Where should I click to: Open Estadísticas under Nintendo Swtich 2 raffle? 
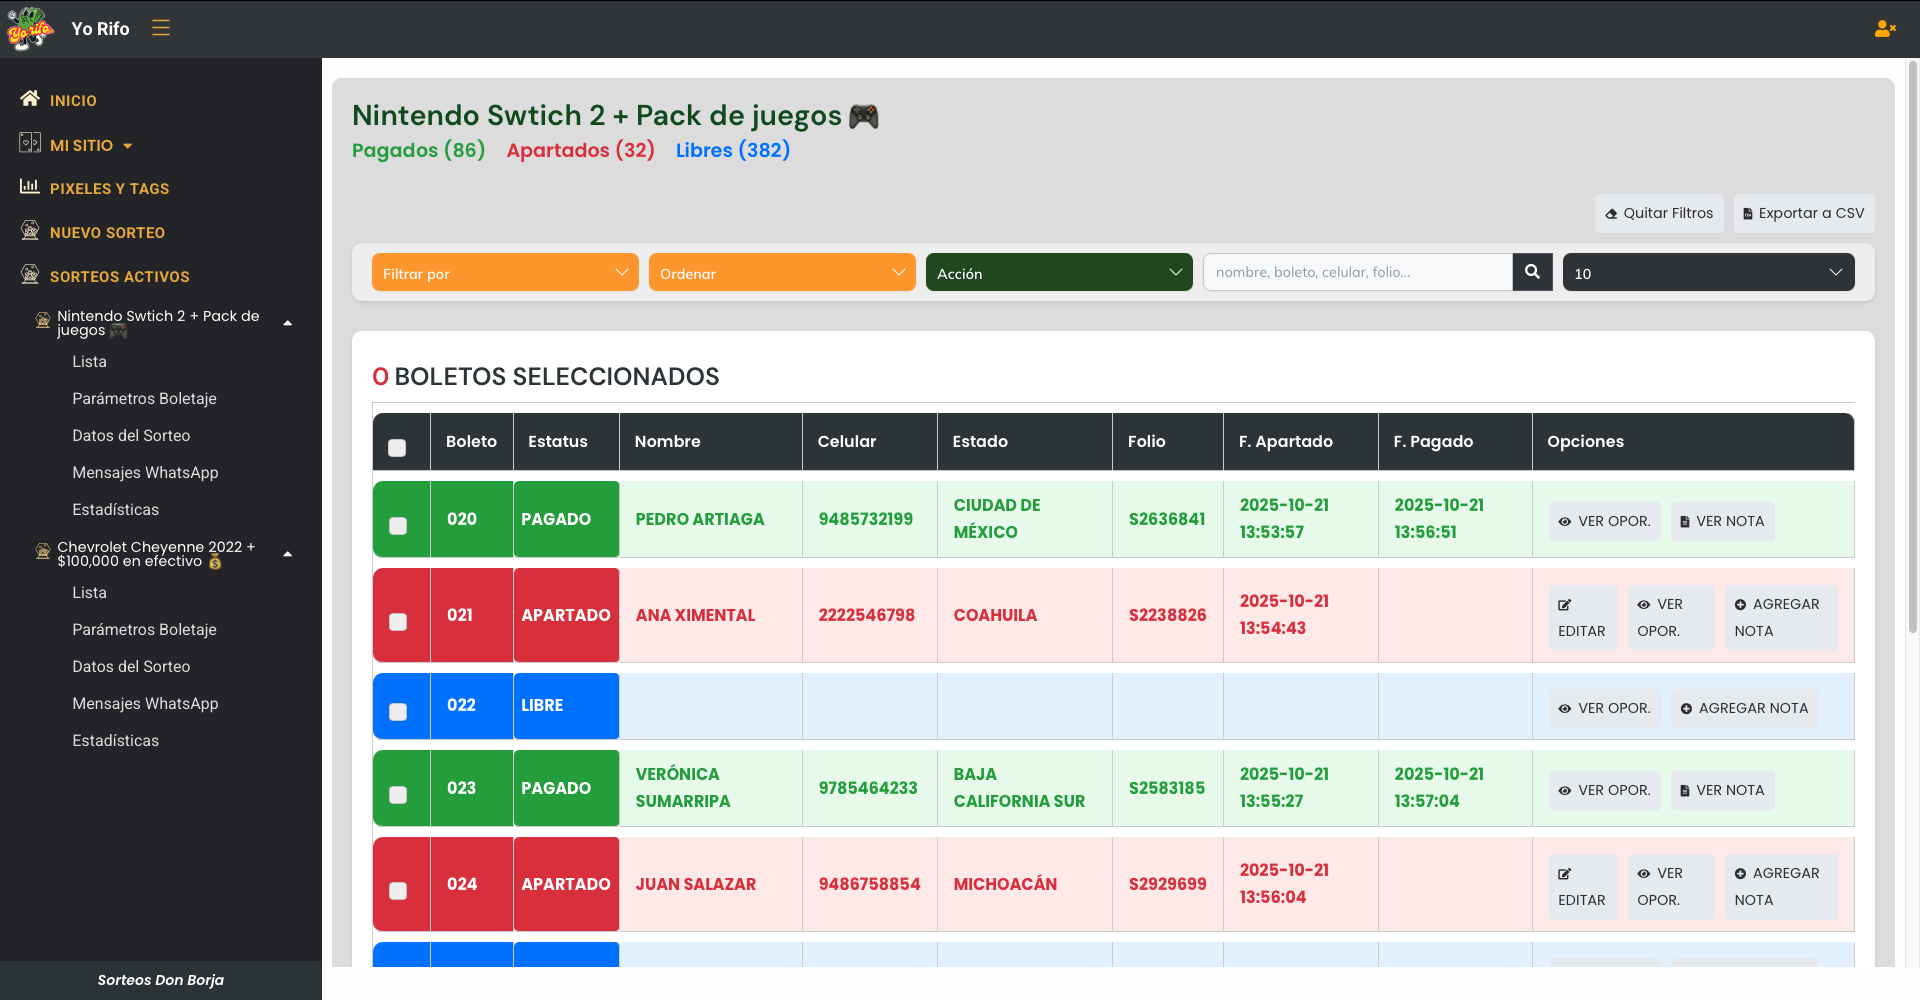coord(115,510)
